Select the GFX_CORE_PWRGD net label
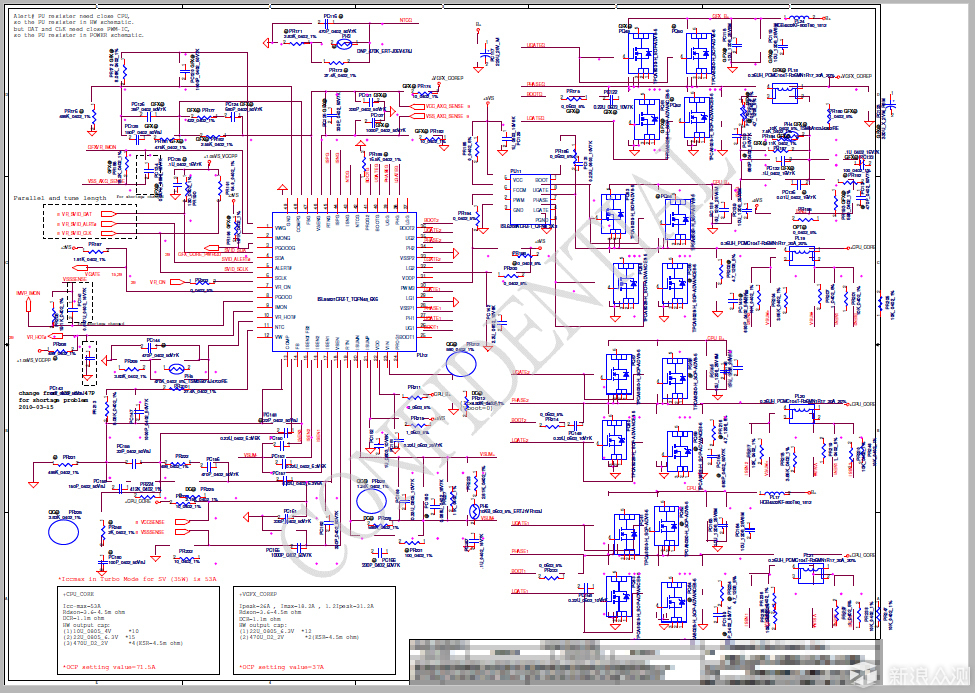This screenshot has width=975, height=693. [x=199, y=254]
